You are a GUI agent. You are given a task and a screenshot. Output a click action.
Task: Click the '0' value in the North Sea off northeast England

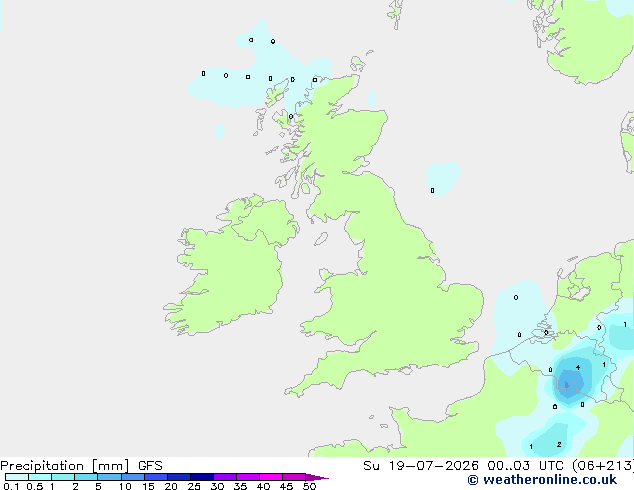432,190
